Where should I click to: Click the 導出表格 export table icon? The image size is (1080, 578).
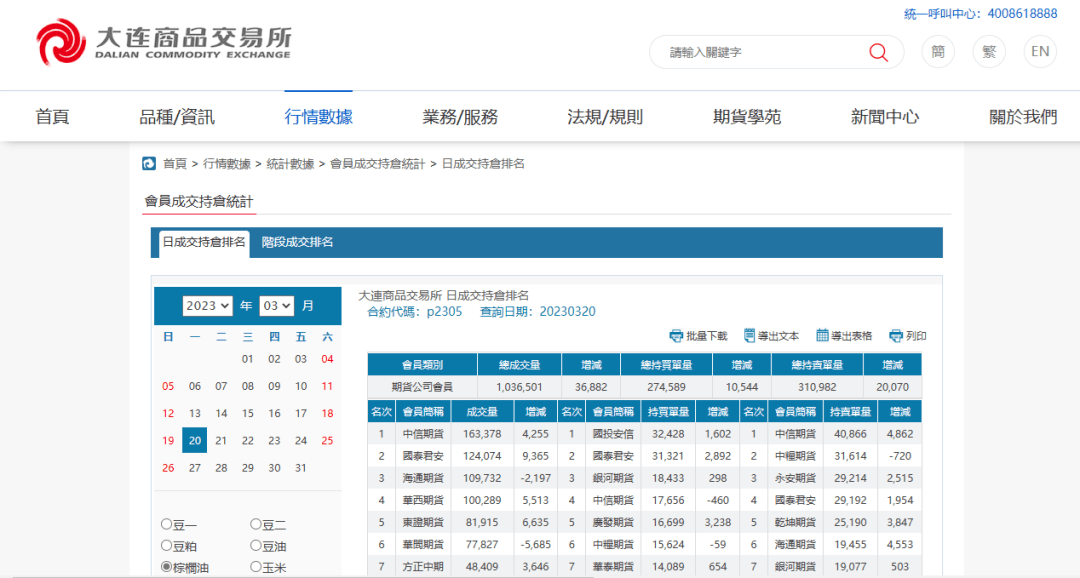(823, 336)
